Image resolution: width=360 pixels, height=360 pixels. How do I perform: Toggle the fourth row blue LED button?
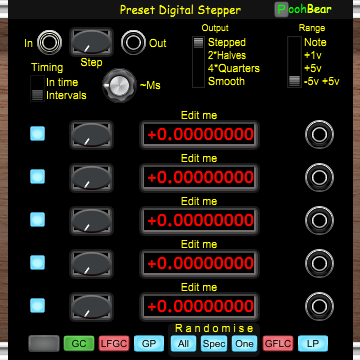[x=37, y=262]
